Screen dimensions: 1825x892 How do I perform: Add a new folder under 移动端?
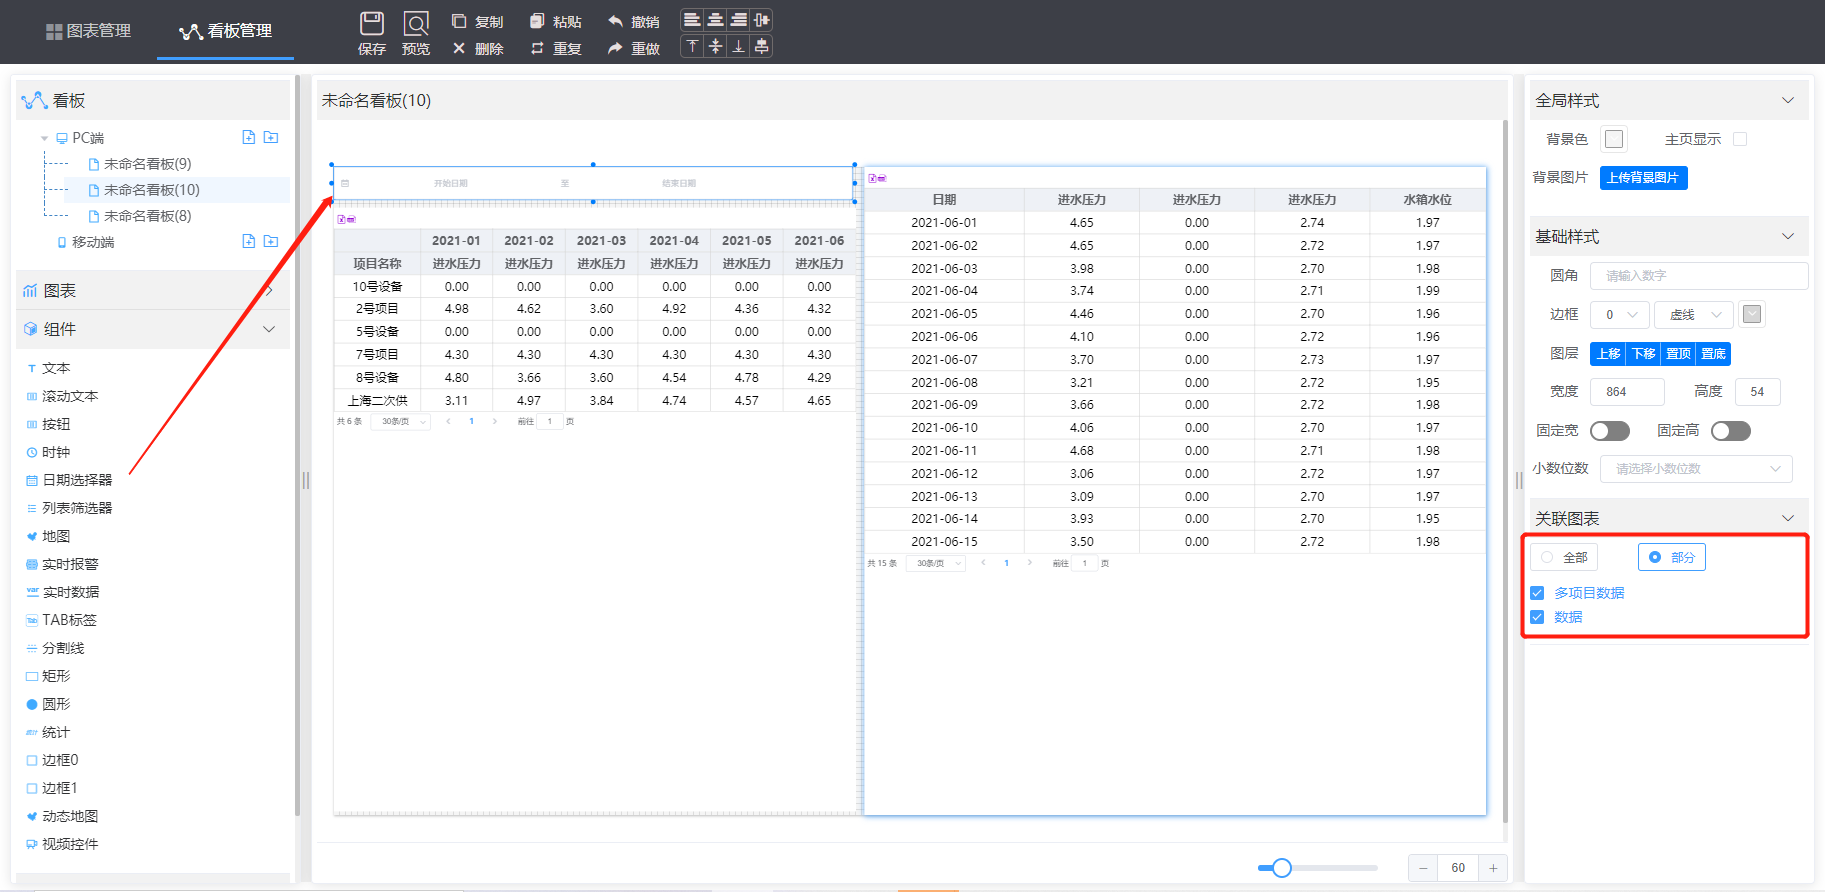[271, 241]
